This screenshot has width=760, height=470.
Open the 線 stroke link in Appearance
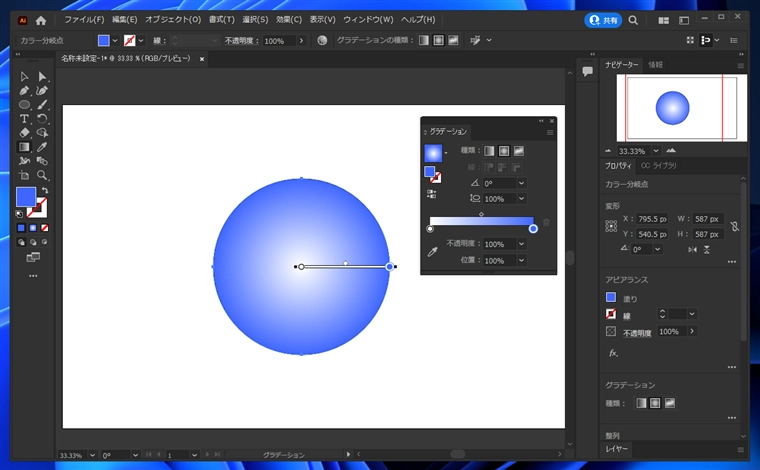627,316
